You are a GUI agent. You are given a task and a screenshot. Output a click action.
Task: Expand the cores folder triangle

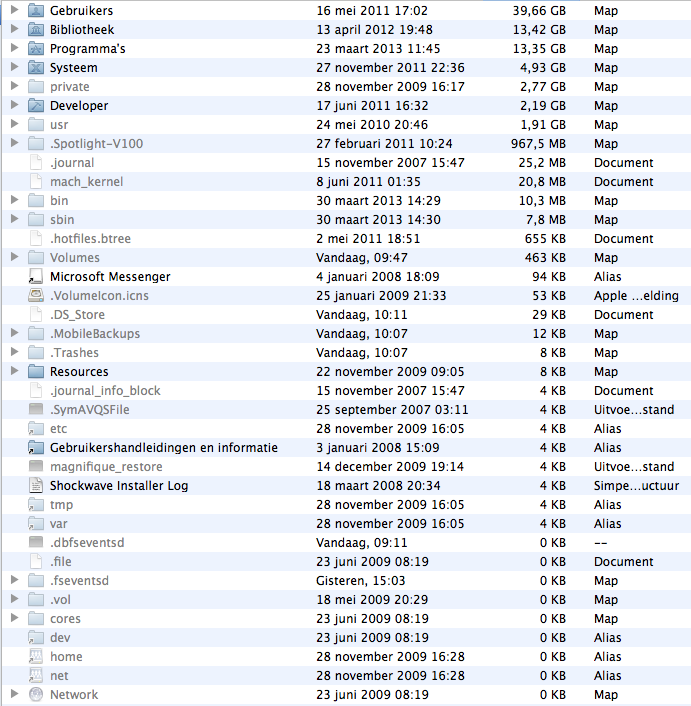click(x=14, y=617)
